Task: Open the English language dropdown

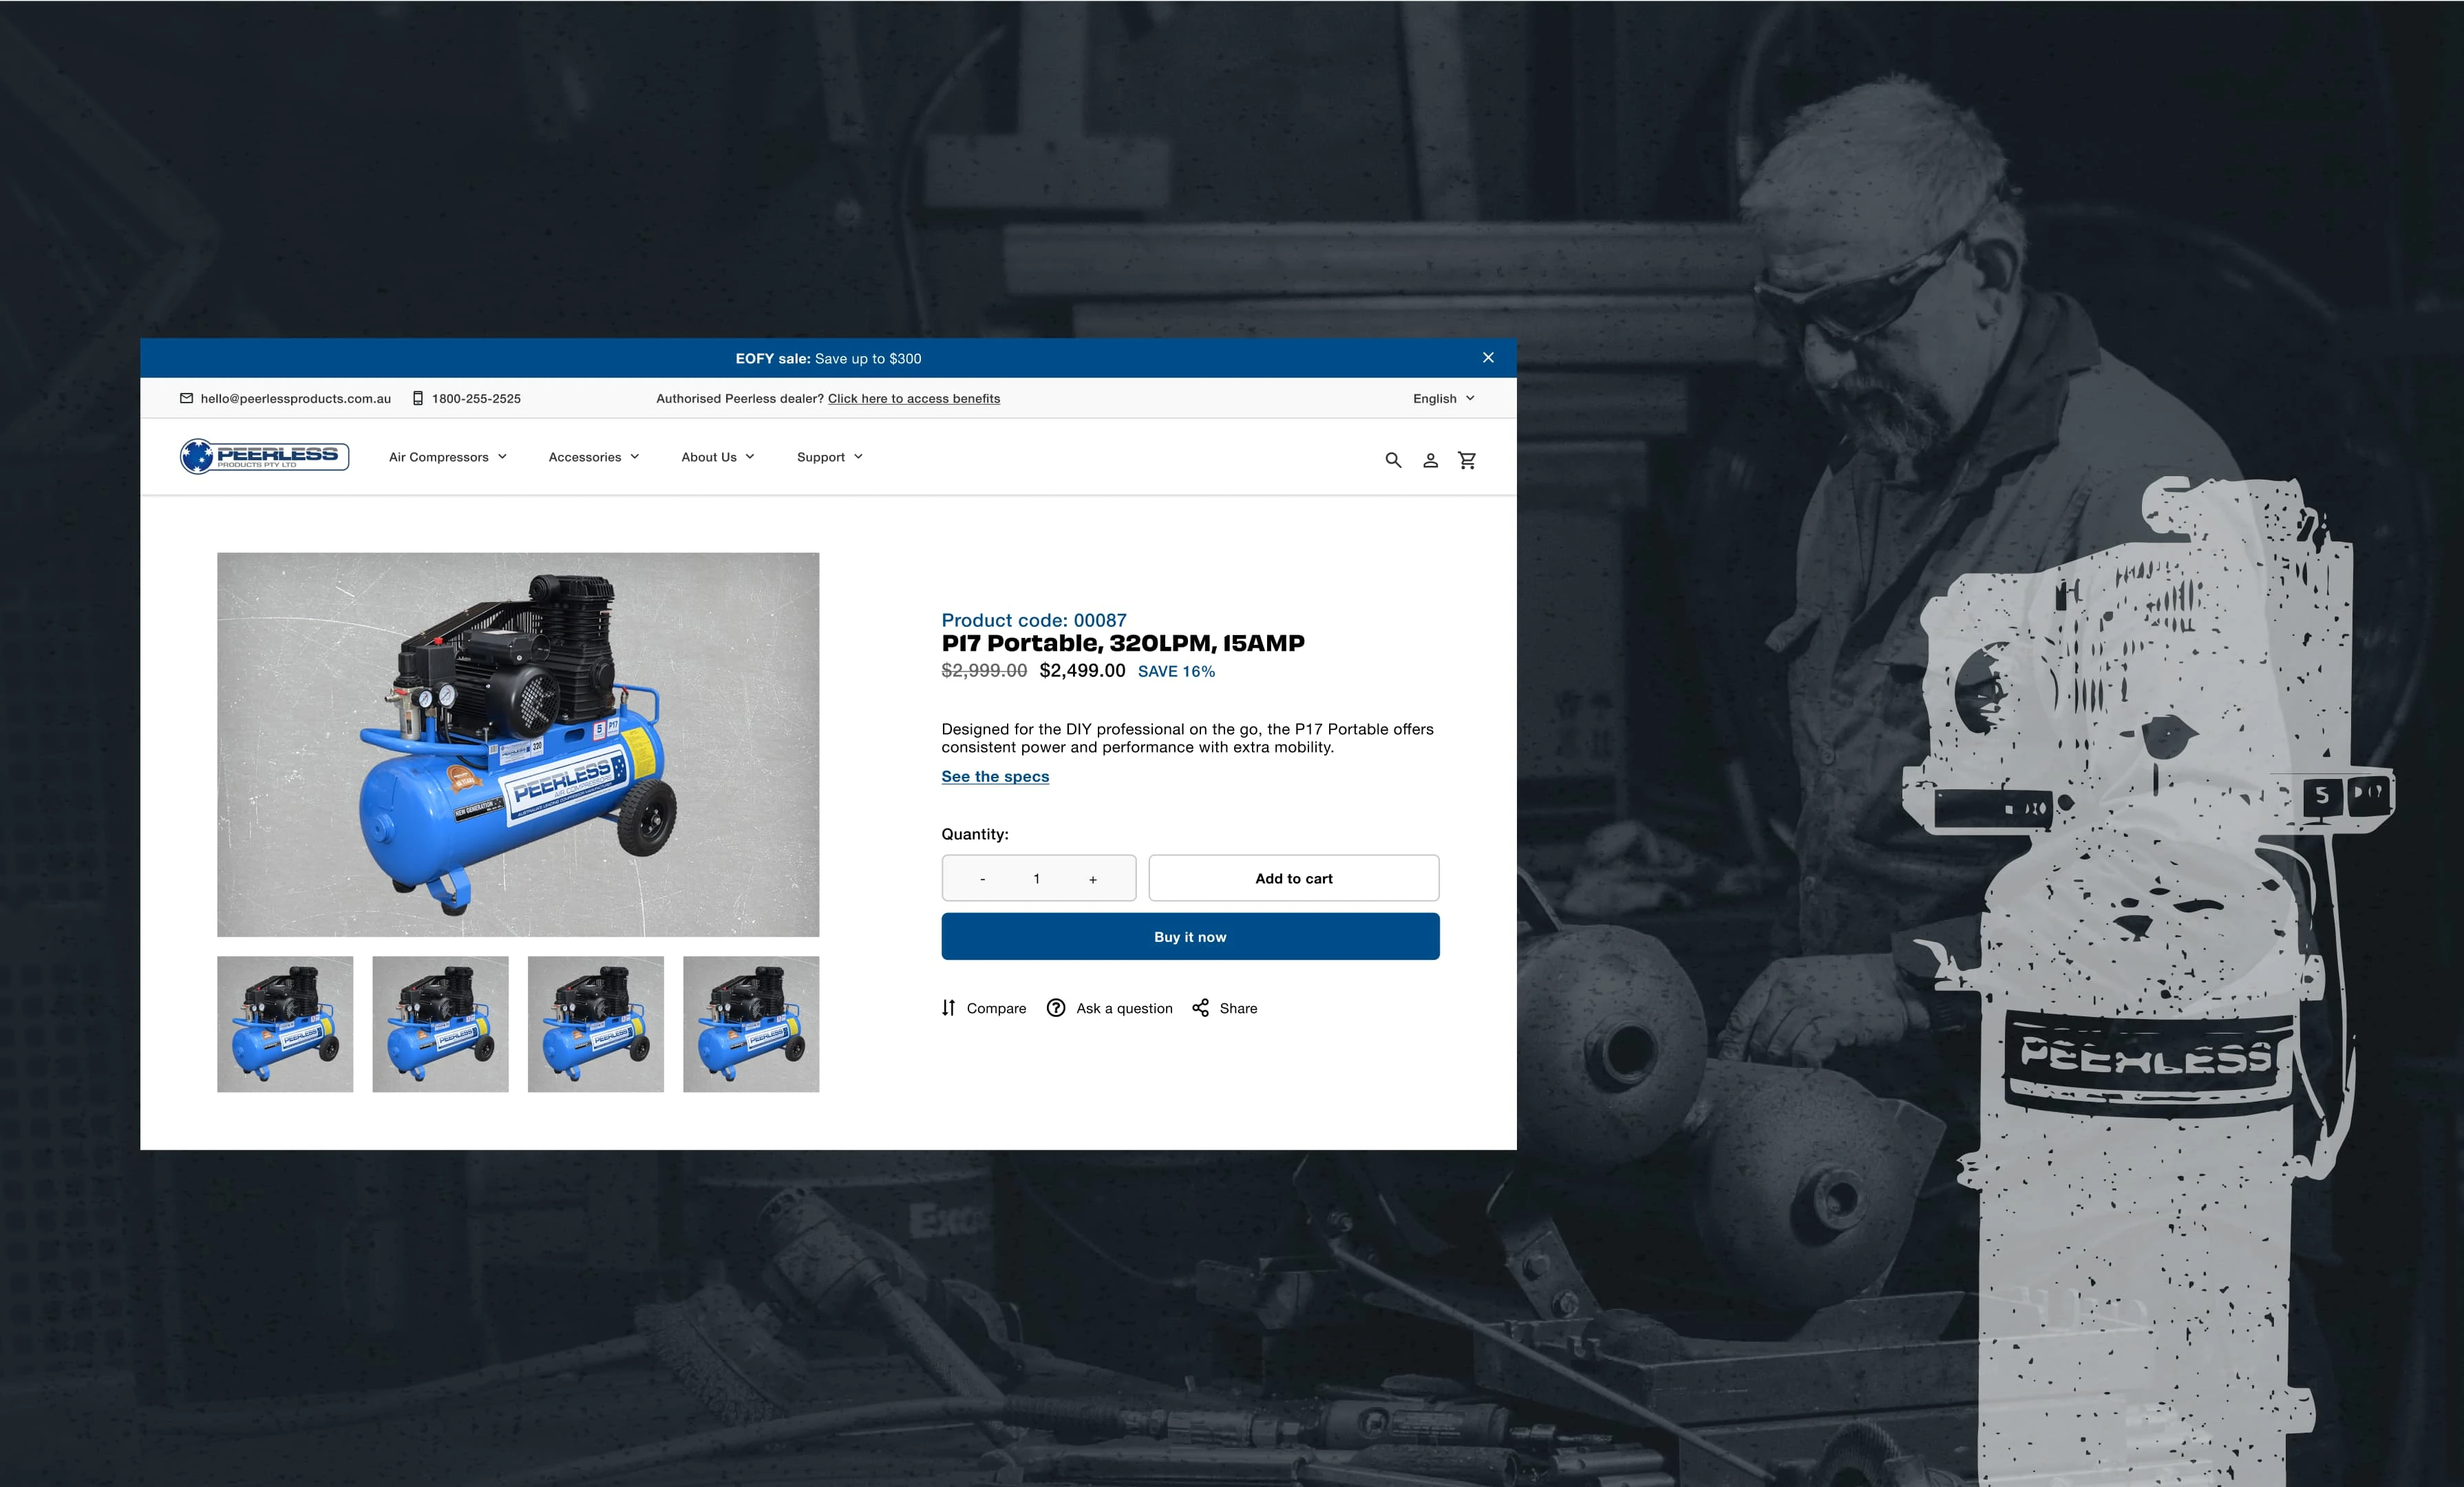Action: tap(1443, 398)
